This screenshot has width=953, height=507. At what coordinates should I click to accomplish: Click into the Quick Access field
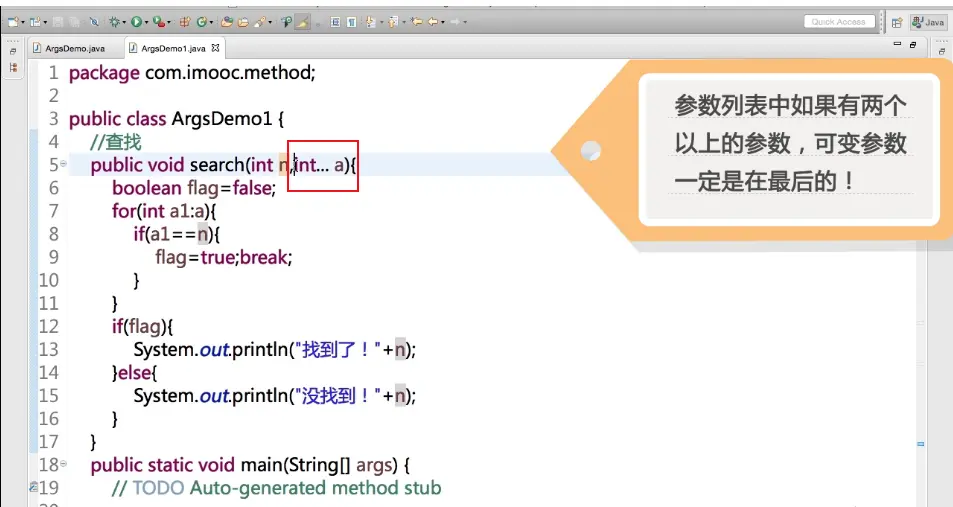click(x=839, y=22)
